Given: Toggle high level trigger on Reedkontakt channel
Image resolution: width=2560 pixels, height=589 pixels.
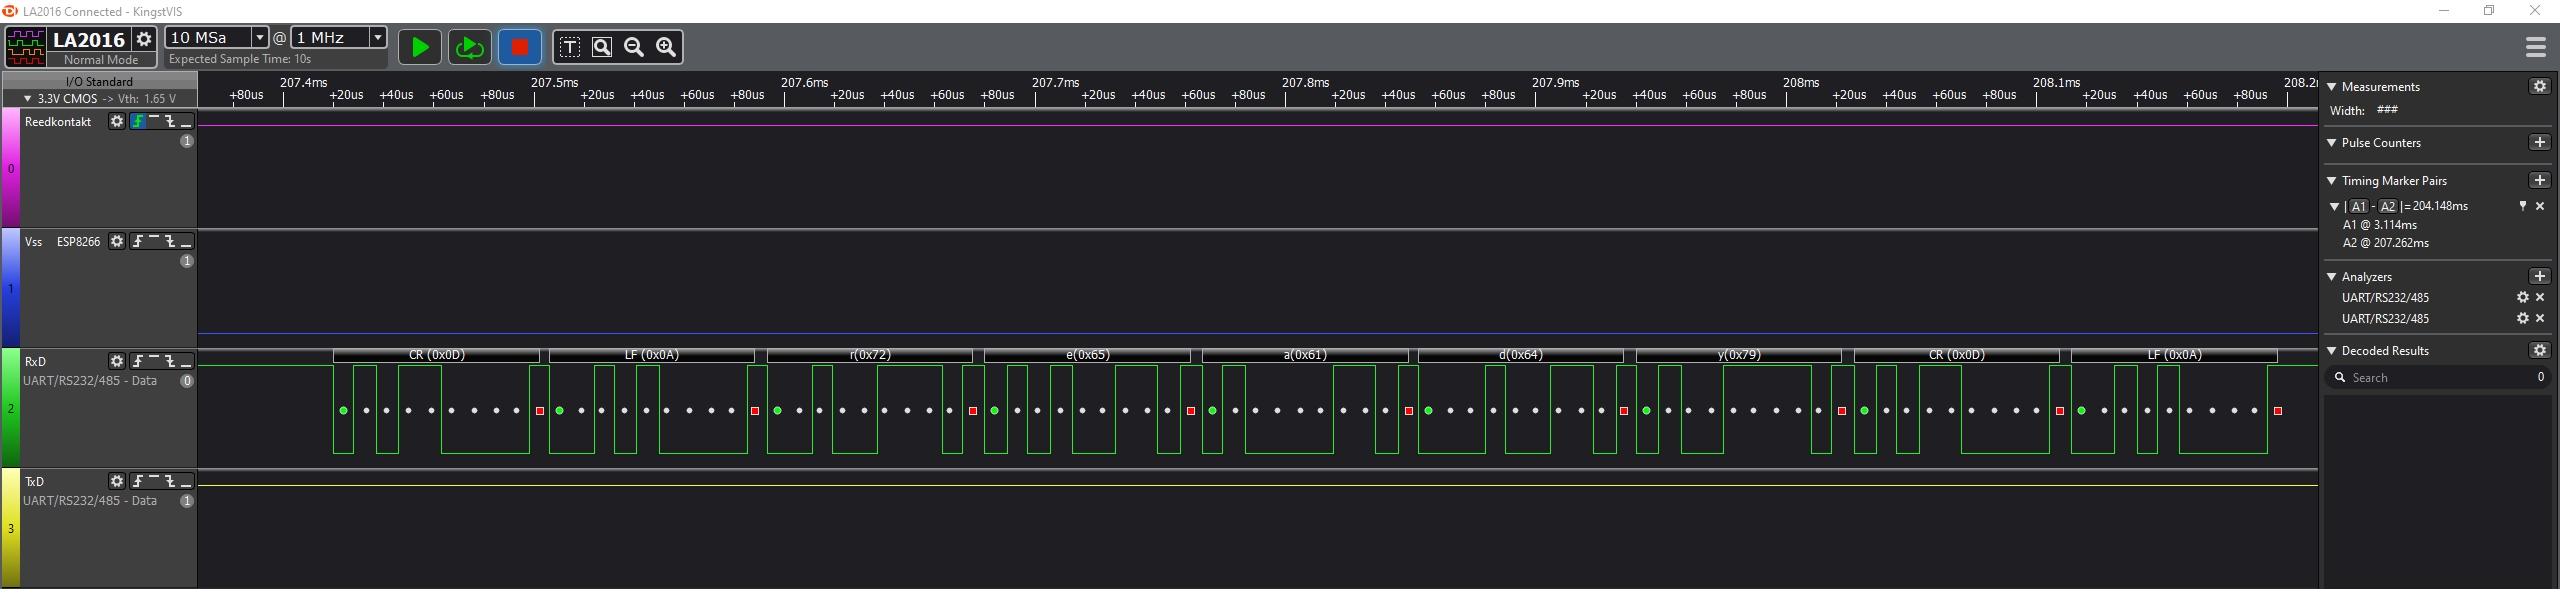Looking at the screenshot, I should tap(154, 121).
